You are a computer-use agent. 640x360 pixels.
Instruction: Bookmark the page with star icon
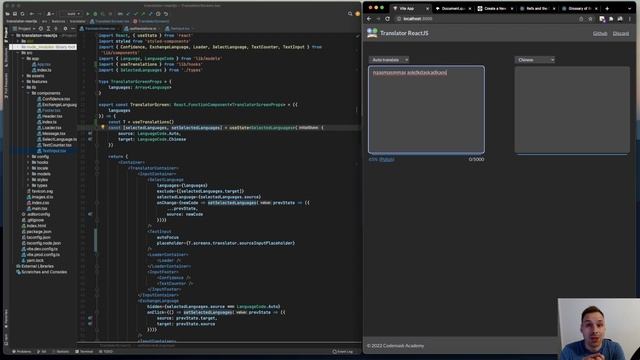(590, 19)
